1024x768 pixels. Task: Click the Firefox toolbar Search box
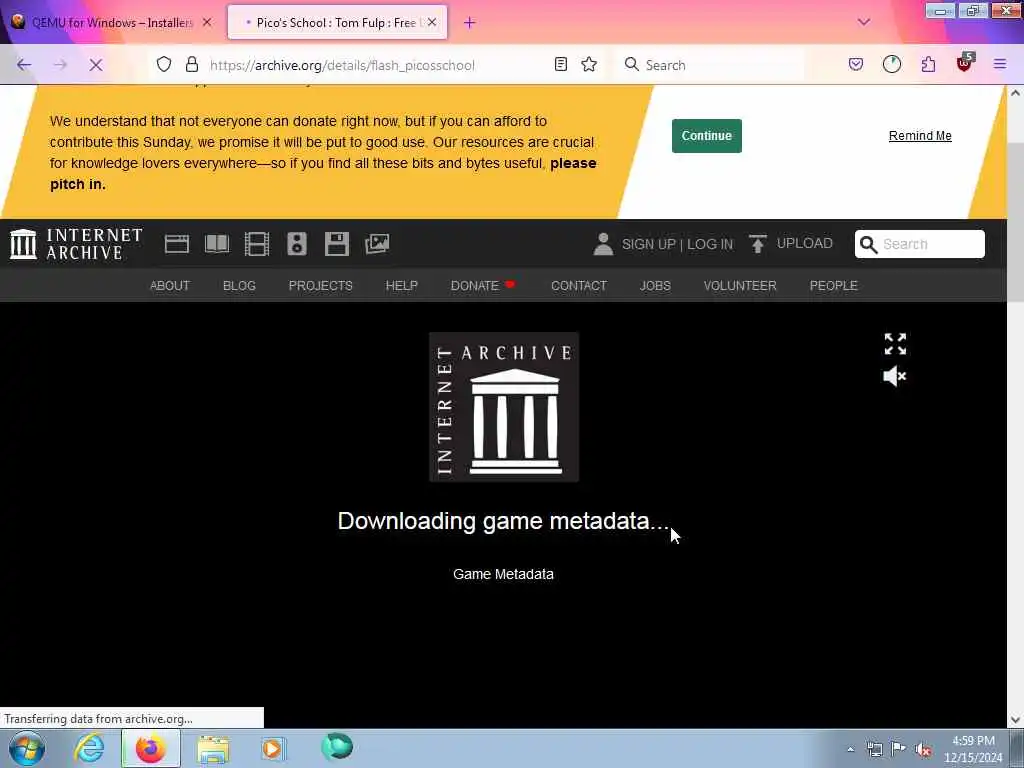[712, 65]
